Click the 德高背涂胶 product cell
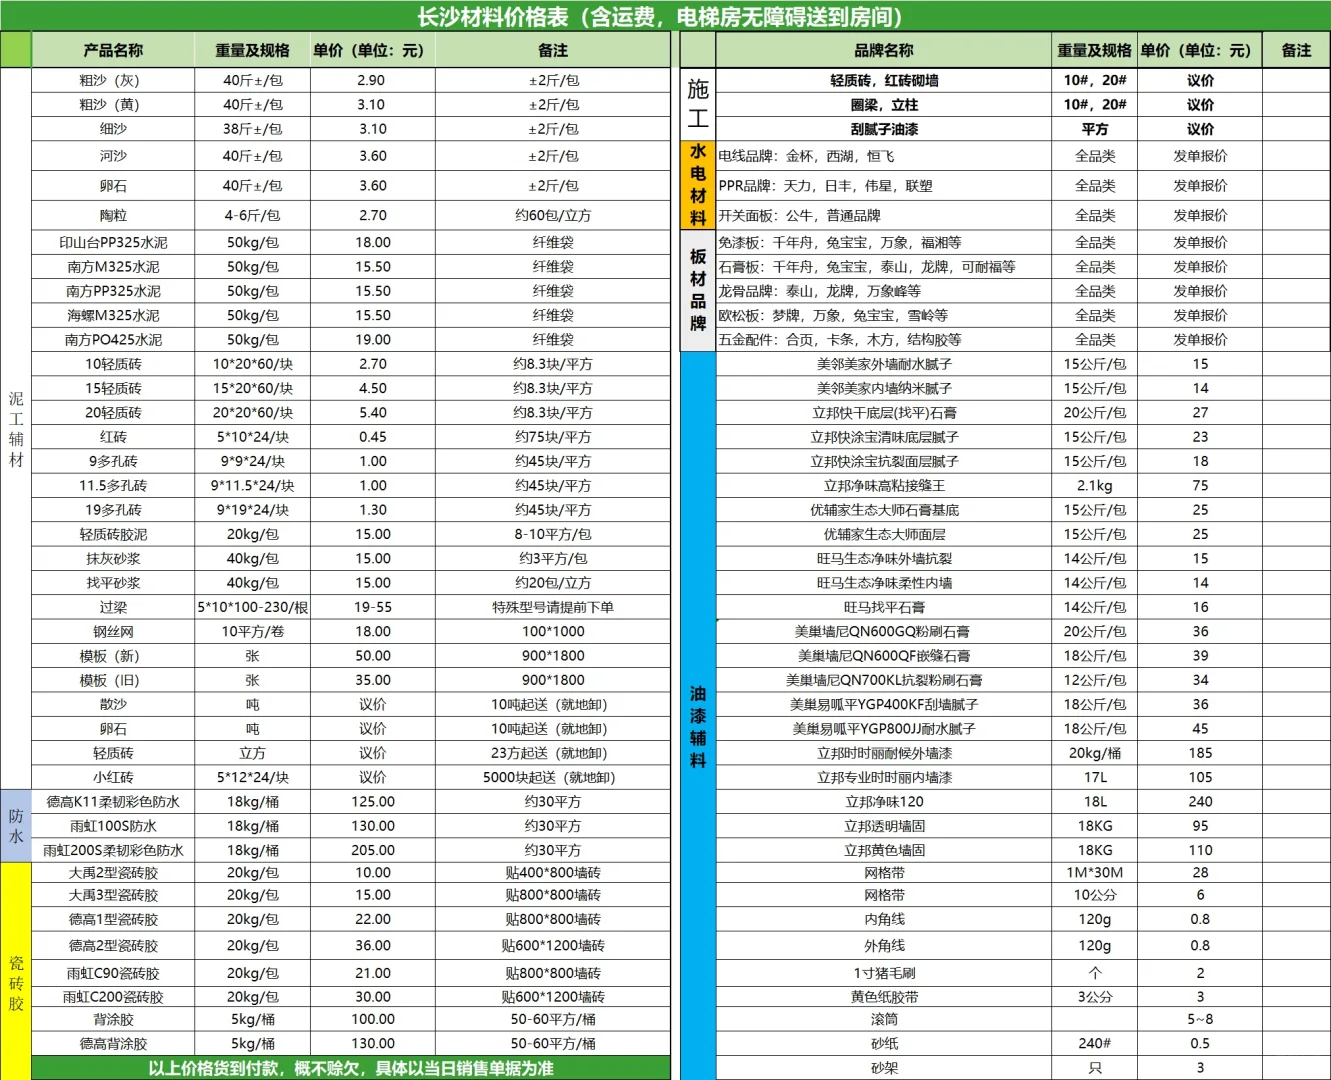This screenshot has height=1080, width=1331. 113,1043
